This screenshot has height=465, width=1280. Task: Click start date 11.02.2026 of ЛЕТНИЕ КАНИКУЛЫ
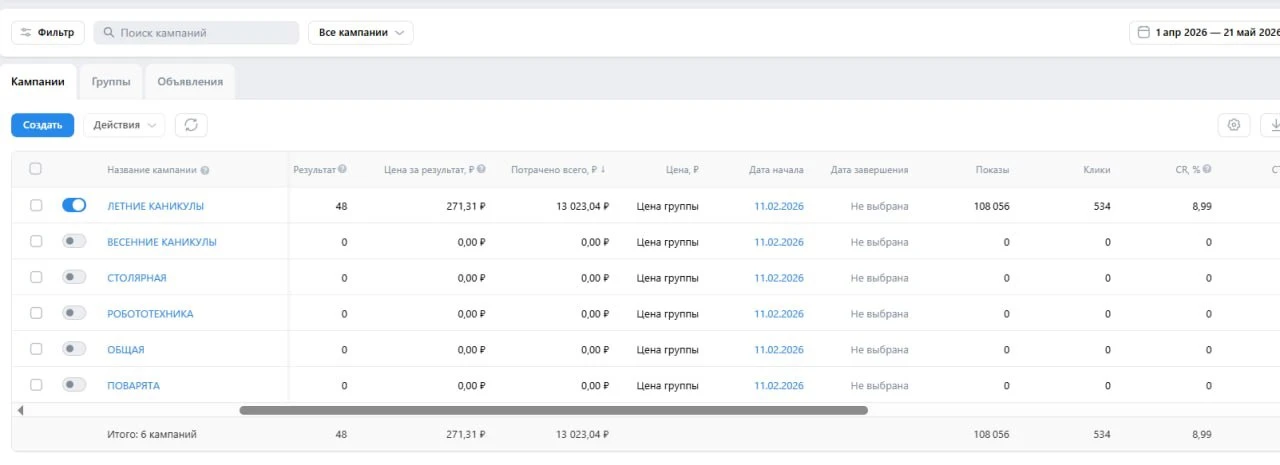pos(779,206)
